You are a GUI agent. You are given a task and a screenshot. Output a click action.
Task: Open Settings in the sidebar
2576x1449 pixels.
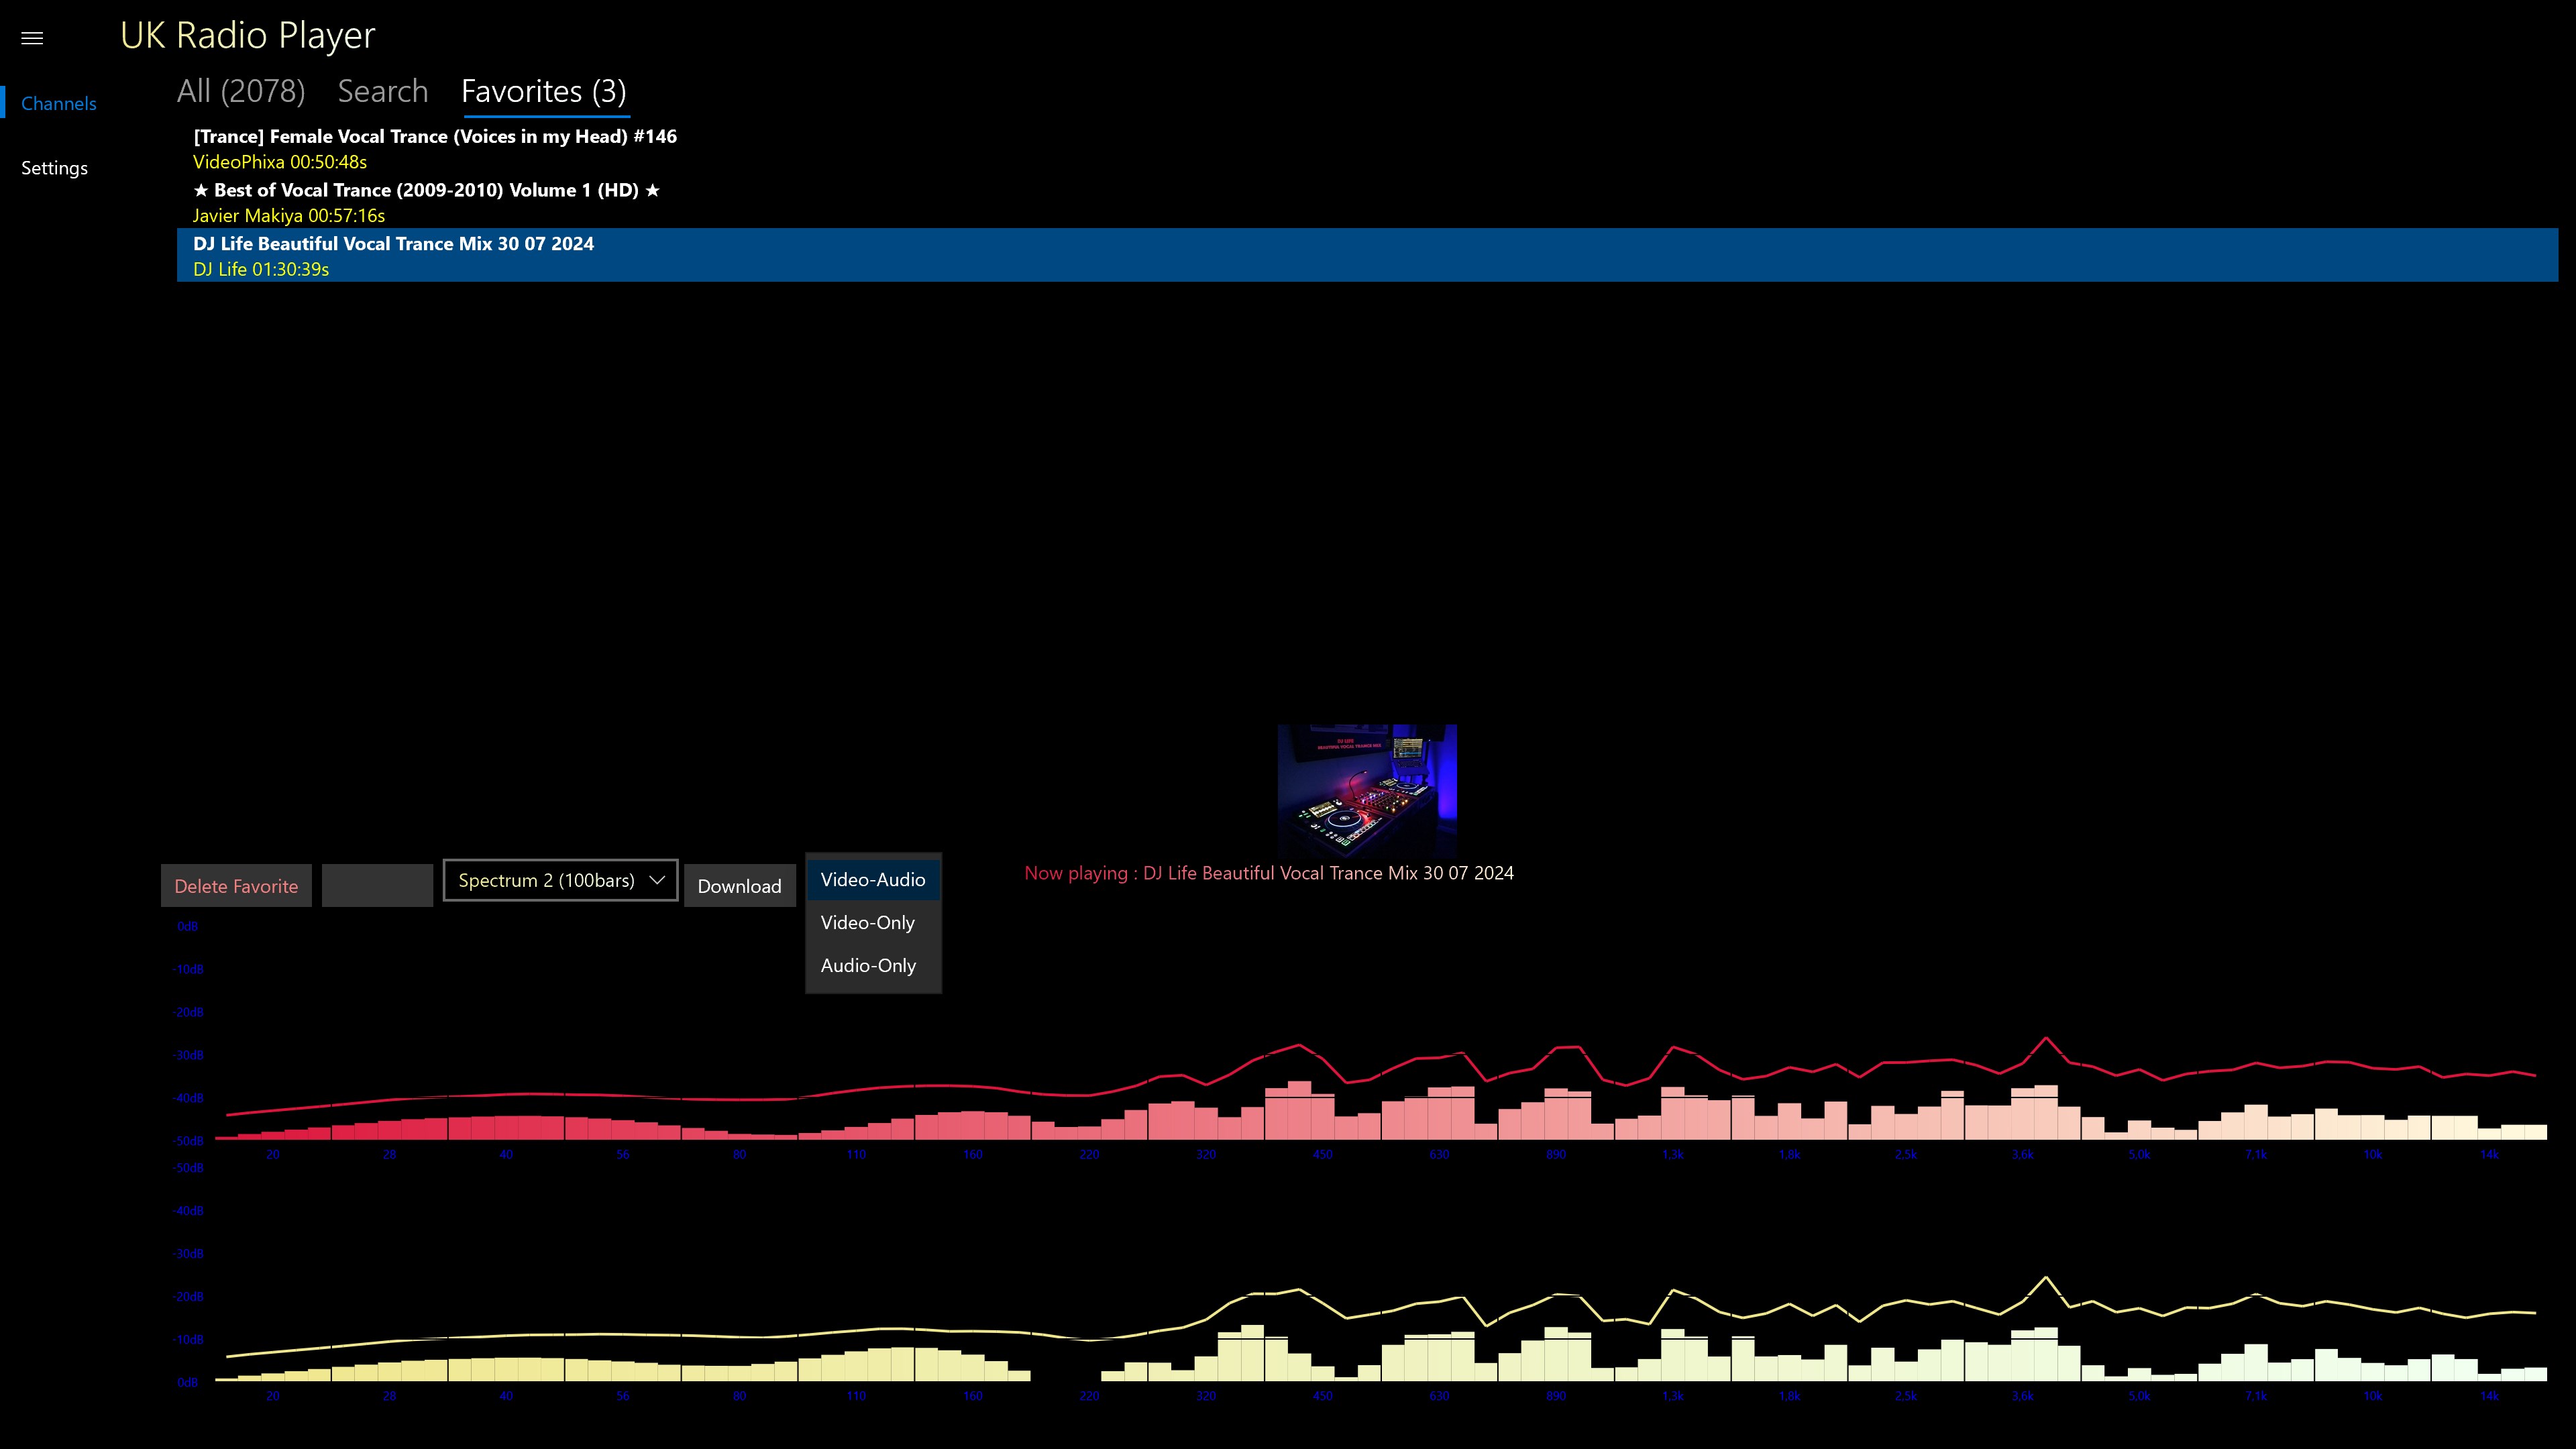pyautogui.click(x=54, y=168)
